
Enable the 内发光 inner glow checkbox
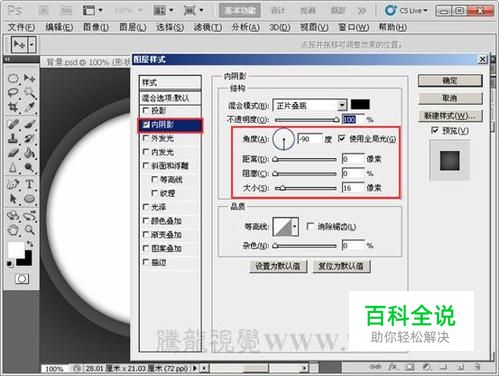click(x=146, y=152)
